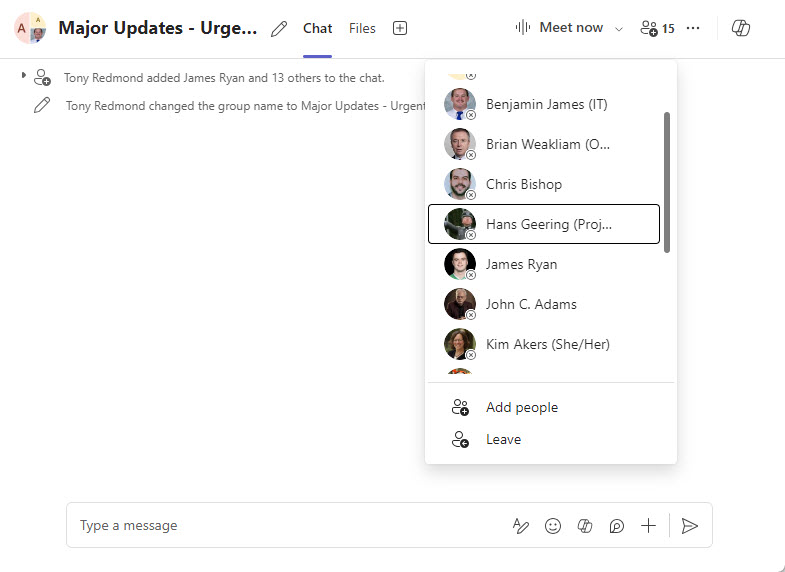Open Copilot from the chat header
This screenshot has width=785, height=572.
point(740,28)
